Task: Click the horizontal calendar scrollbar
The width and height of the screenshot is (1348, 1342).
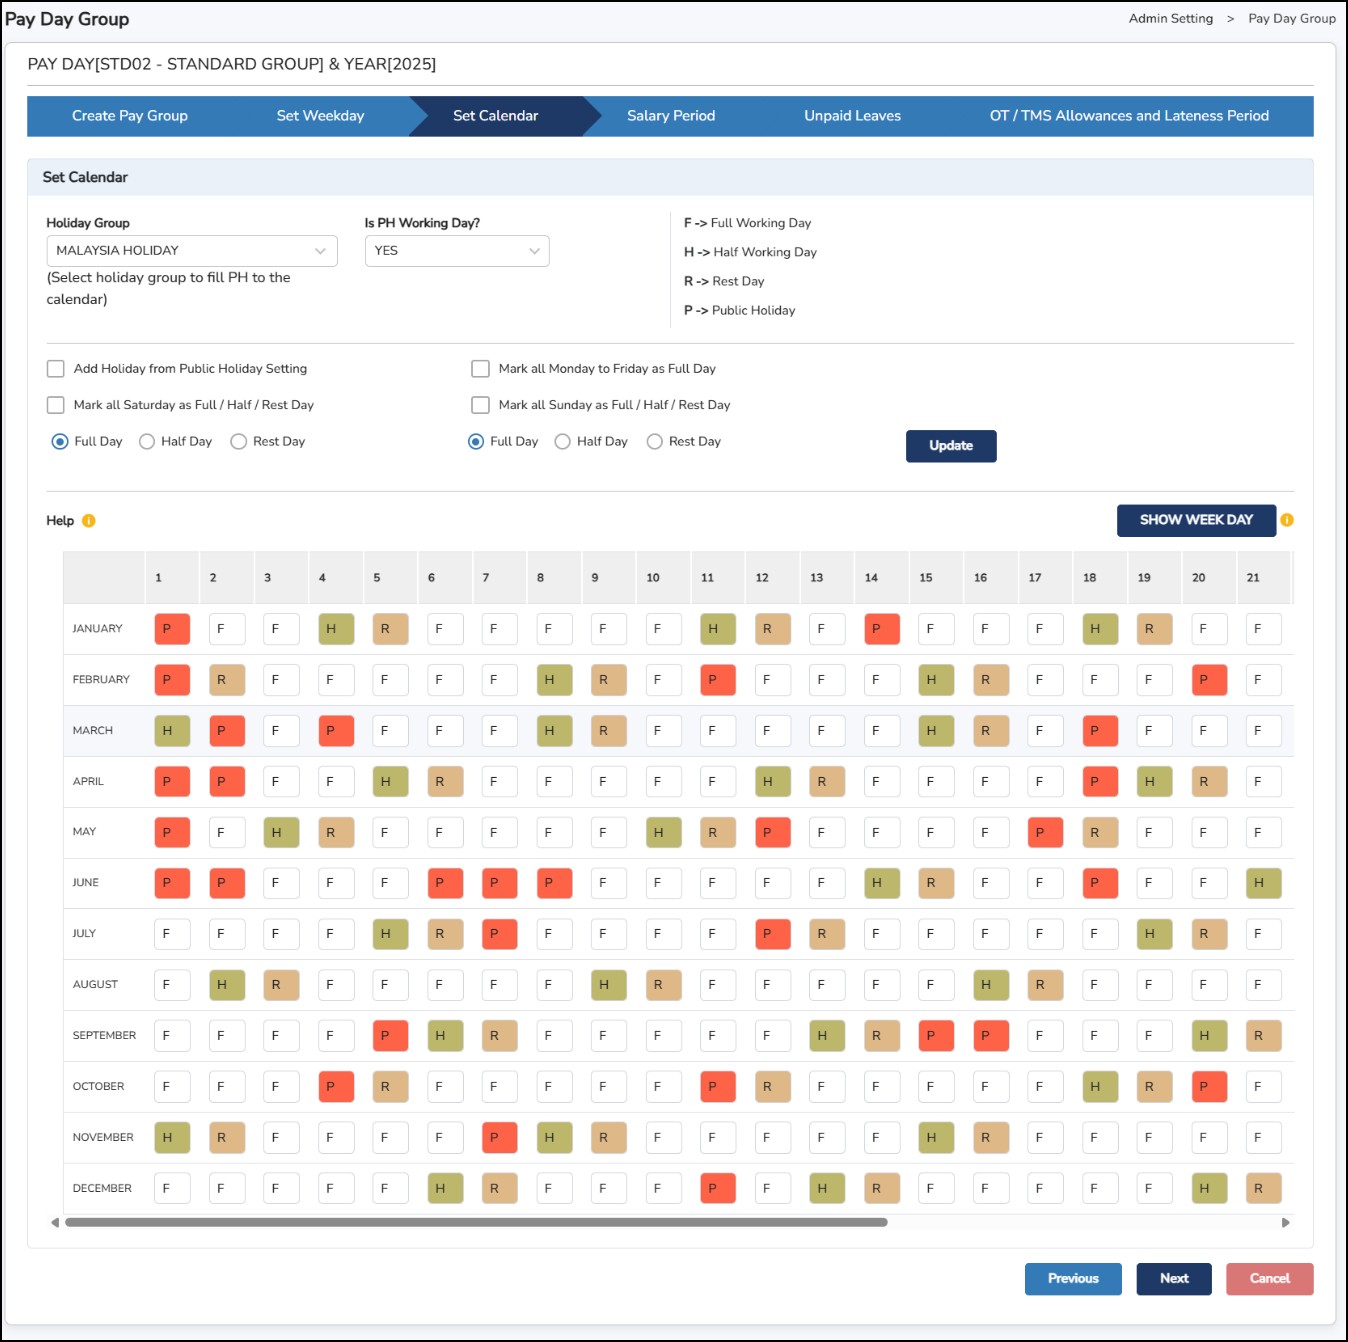Action: tap(476, 1222)
